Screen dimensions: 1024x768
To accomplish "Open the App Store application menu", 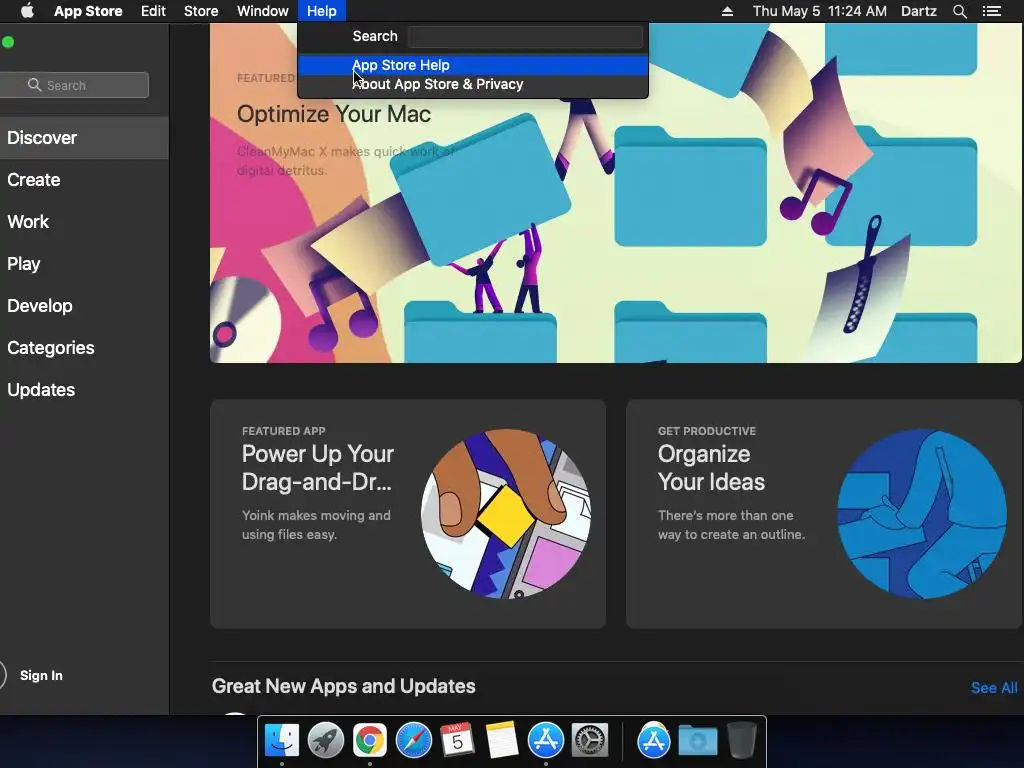I will [x=88, y=11].
